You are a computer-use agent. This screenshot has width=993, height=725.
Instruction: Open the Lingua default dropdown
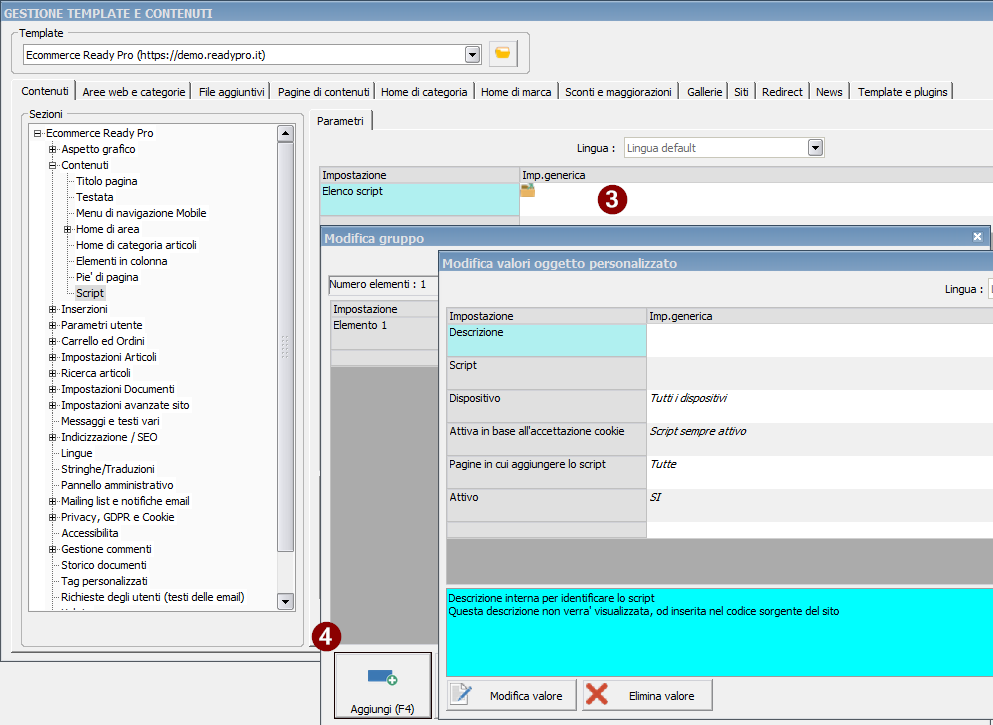[815, 148]
